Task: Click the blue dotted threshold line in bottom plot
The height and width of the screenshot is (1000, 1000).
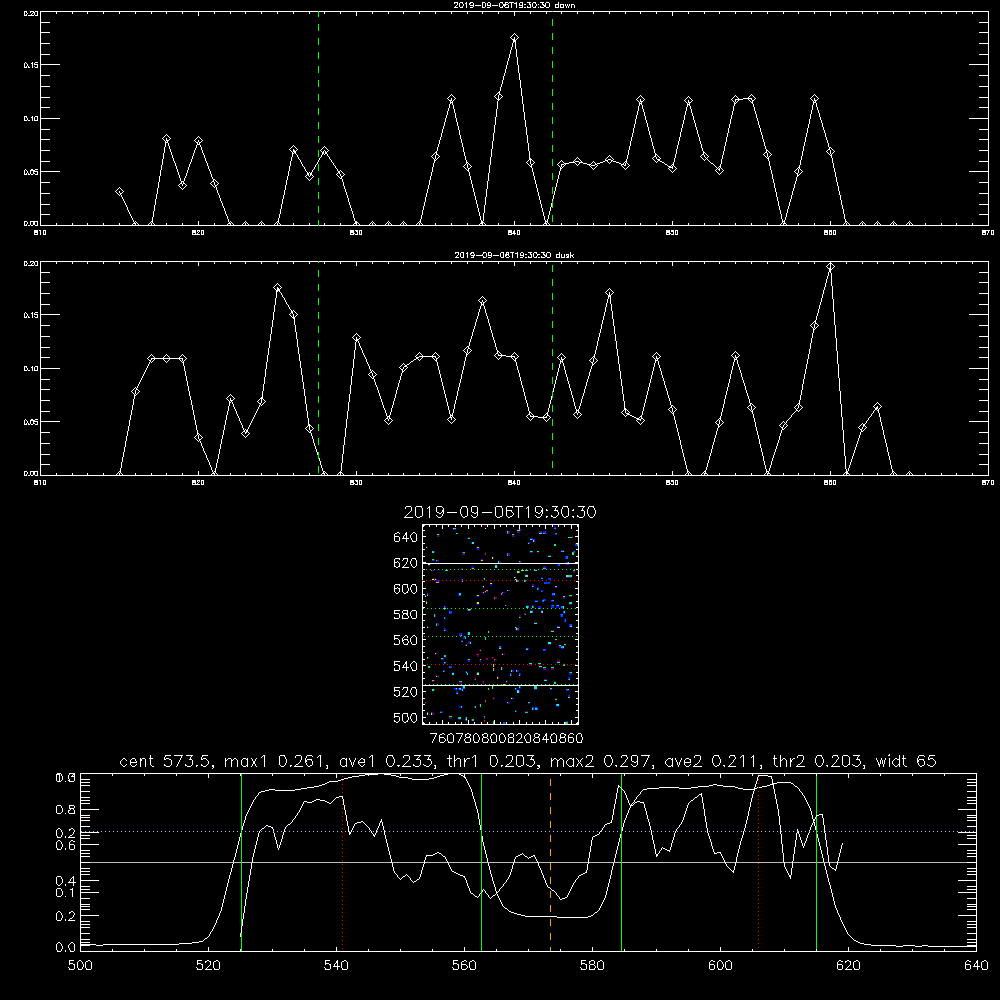Action: point(528,832)
